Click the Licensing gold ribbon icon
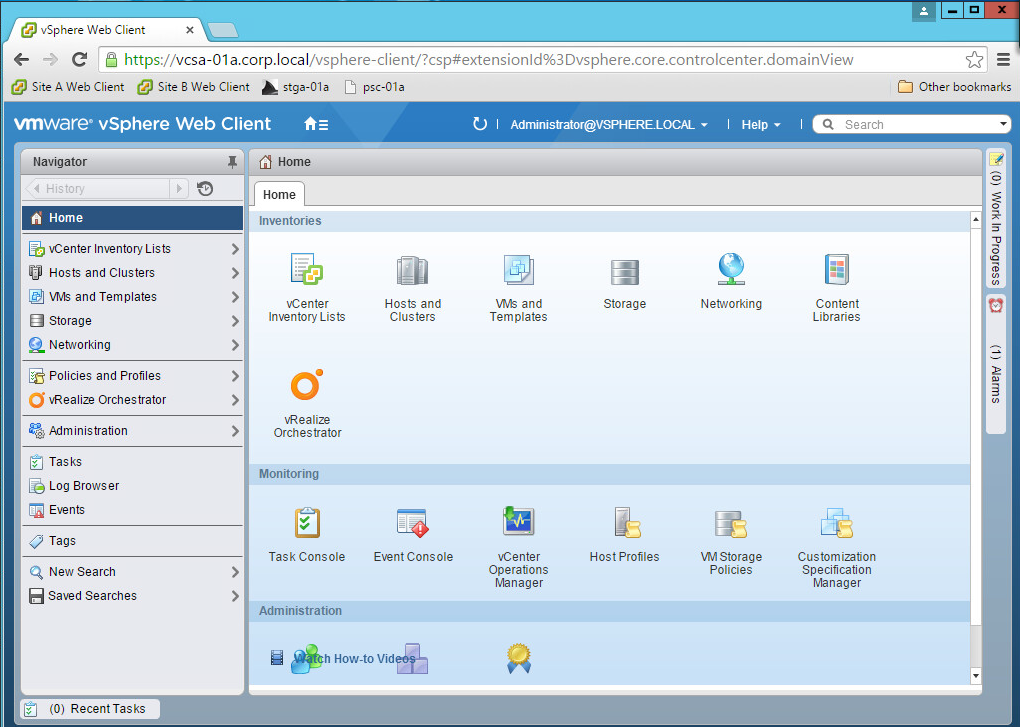Image resolution: width=1020 pixels, height=727 pixels. tap(518, 657)
